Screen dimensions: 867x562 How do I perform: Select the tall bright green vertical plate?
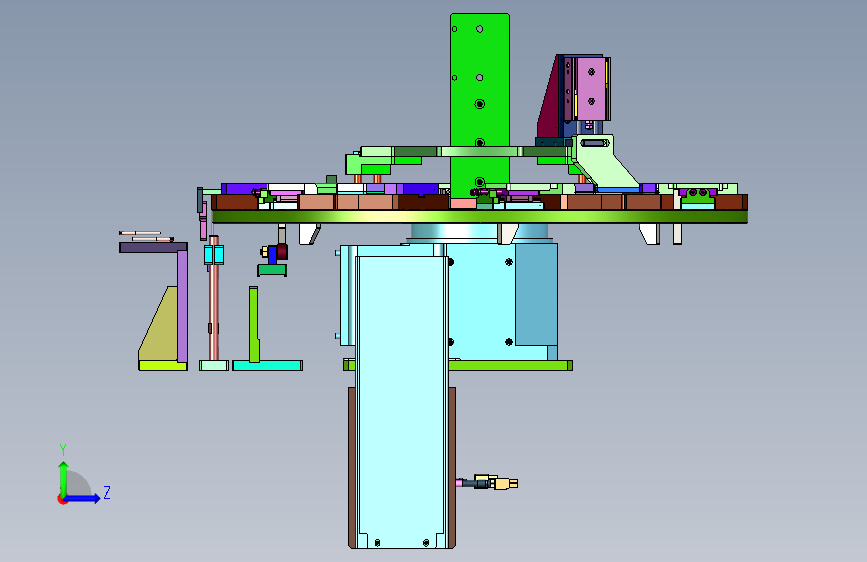pyautogui.click(x=479, y=108)
